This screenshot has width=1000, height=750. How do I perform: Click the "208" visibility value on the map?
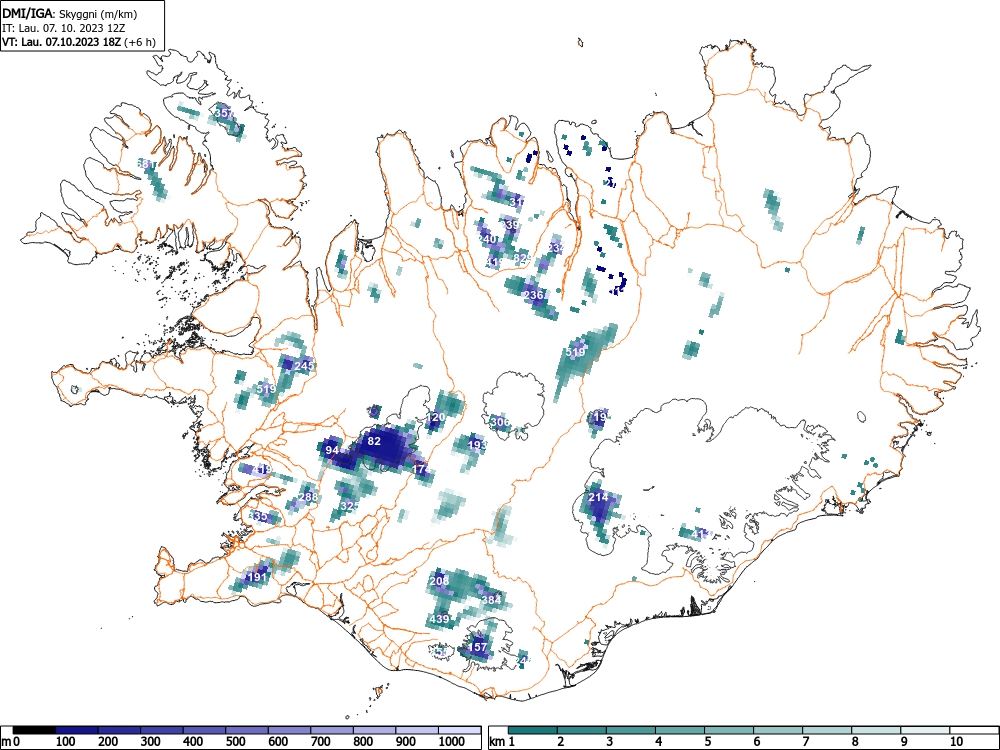pyautogui.click(x=439, y=581)
